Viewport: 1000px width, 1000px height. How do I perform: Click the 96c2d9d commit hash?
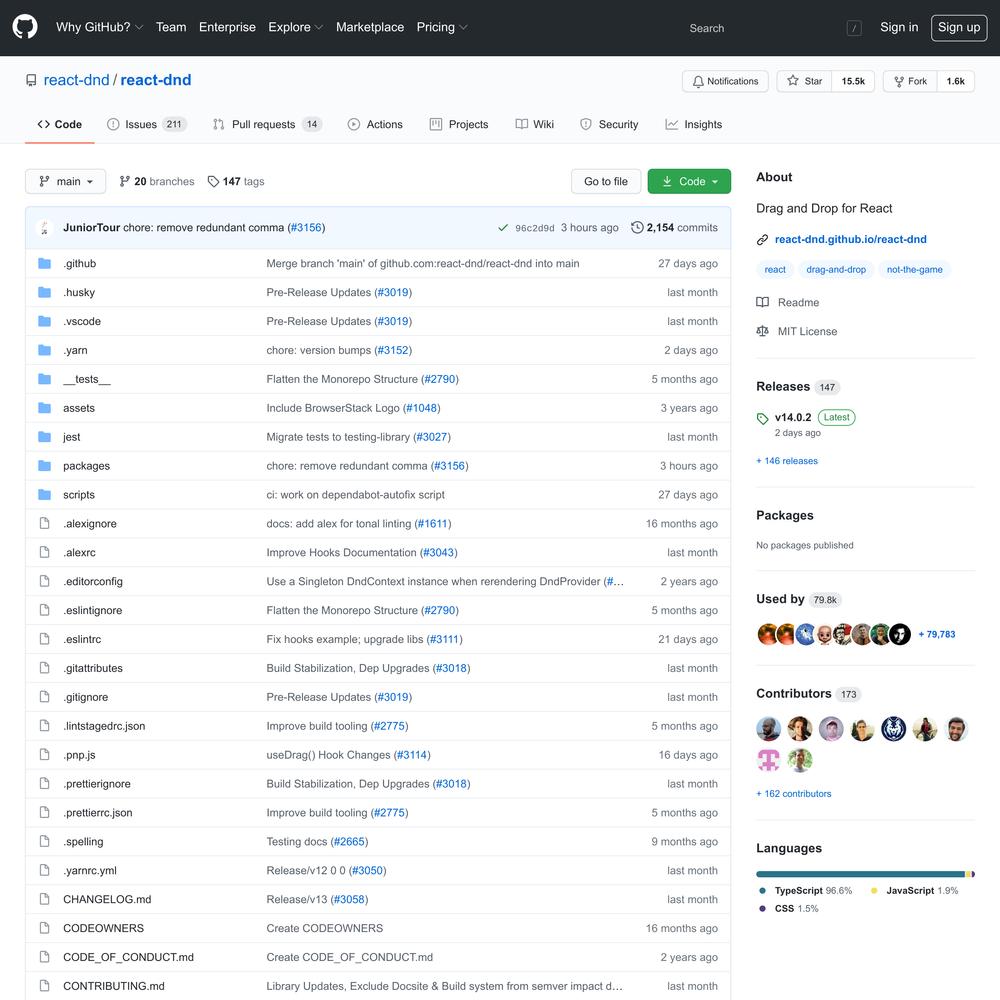[534, 228]
